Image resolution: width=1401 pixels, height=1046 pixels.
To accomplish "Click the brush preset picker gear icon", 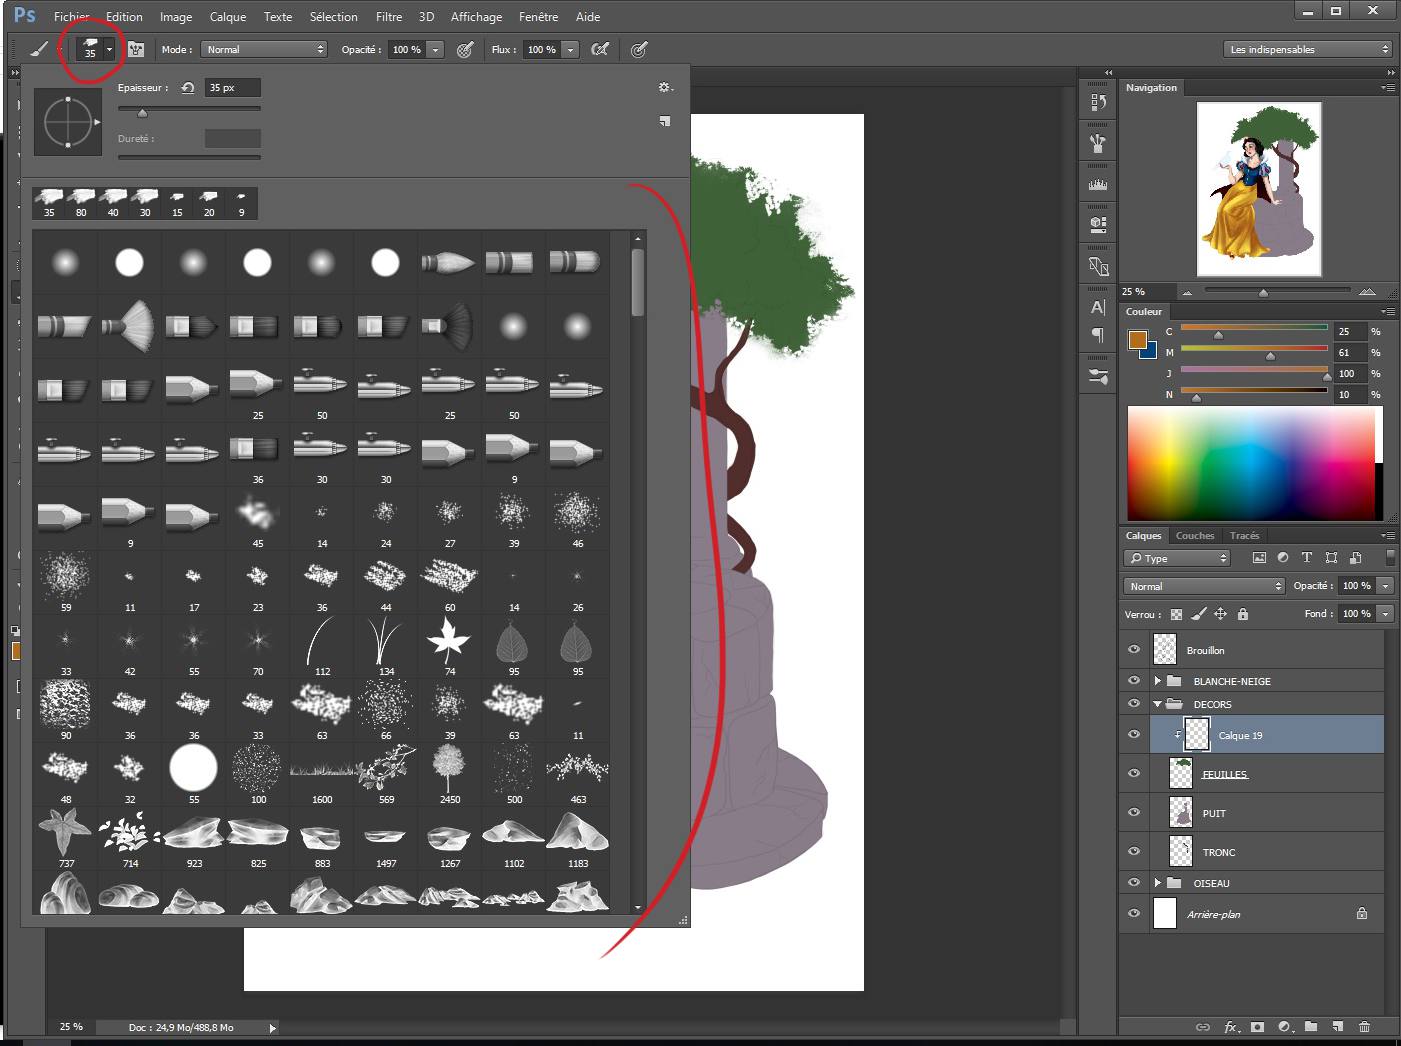I will click(x=665, y=87).
